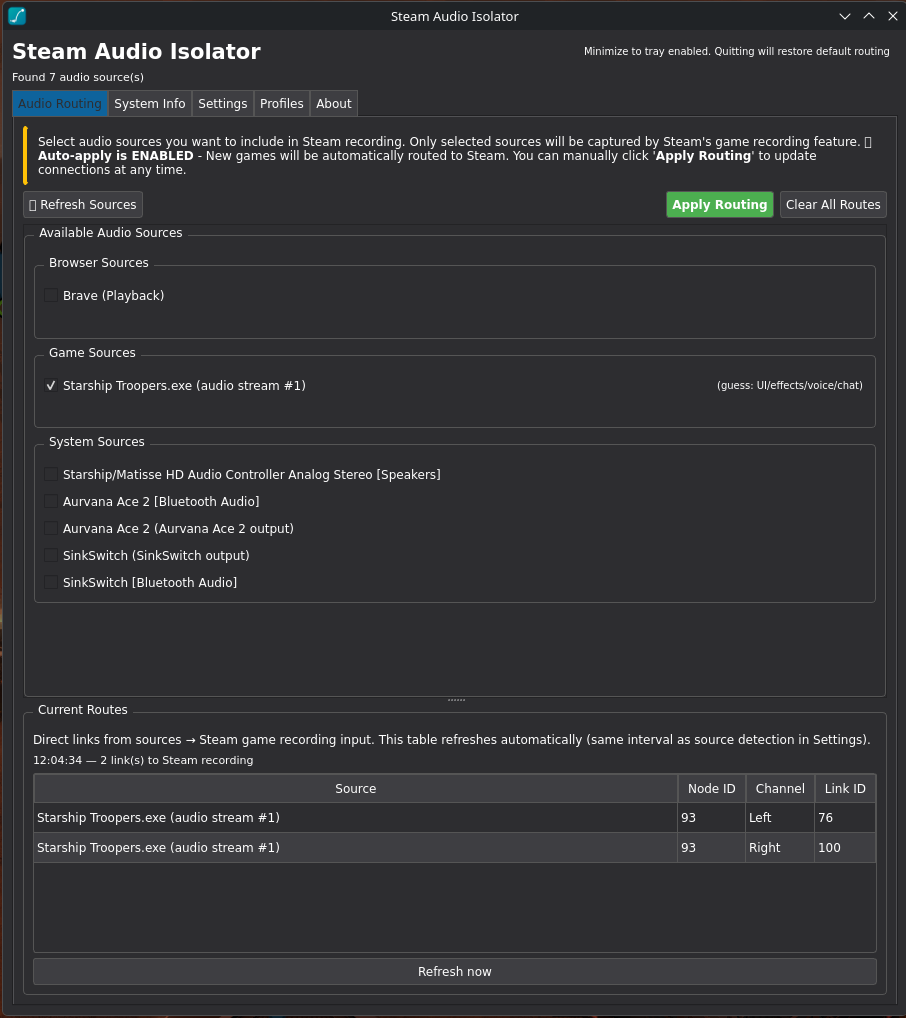The image size is (906, 1018).
Task: Click the Source column header
Action: pos(355,788)
